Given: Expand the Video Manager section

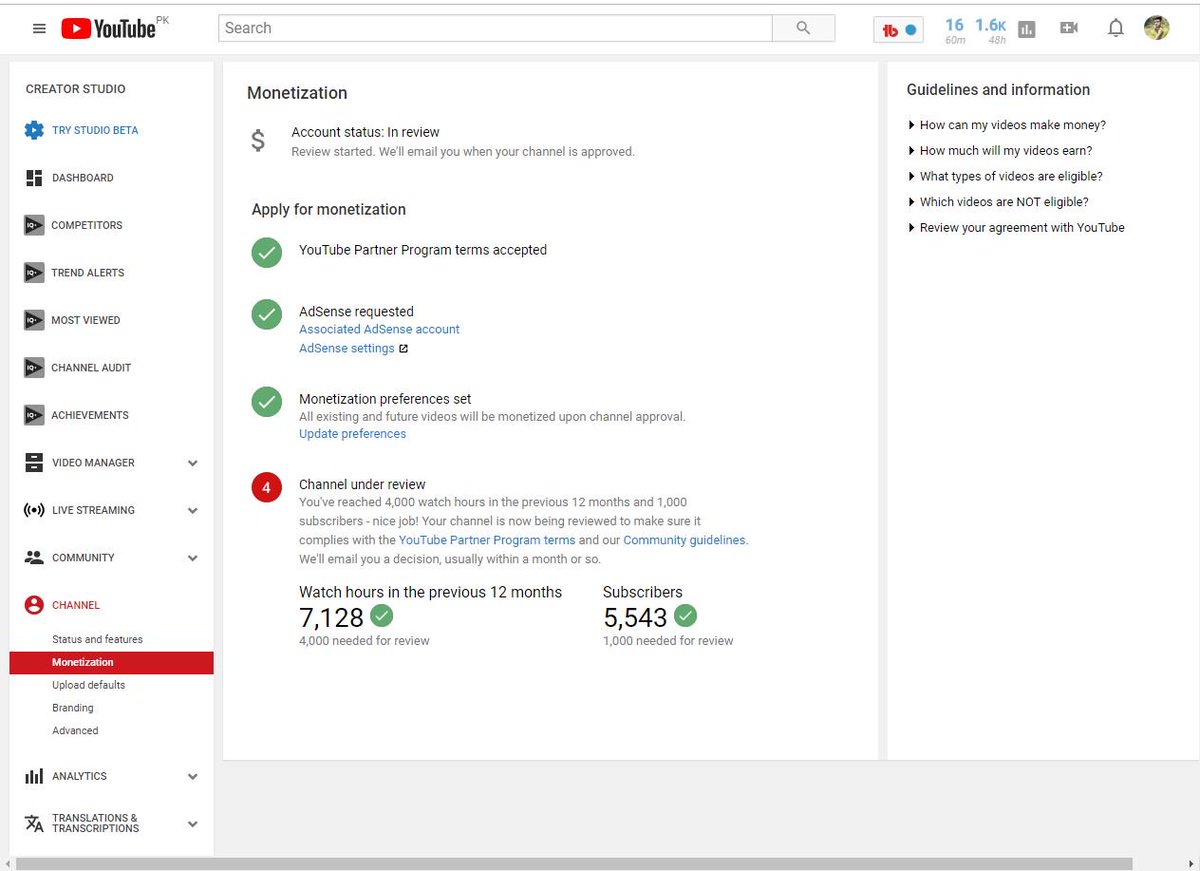Looking at the screenshot, I should (193, 463).
